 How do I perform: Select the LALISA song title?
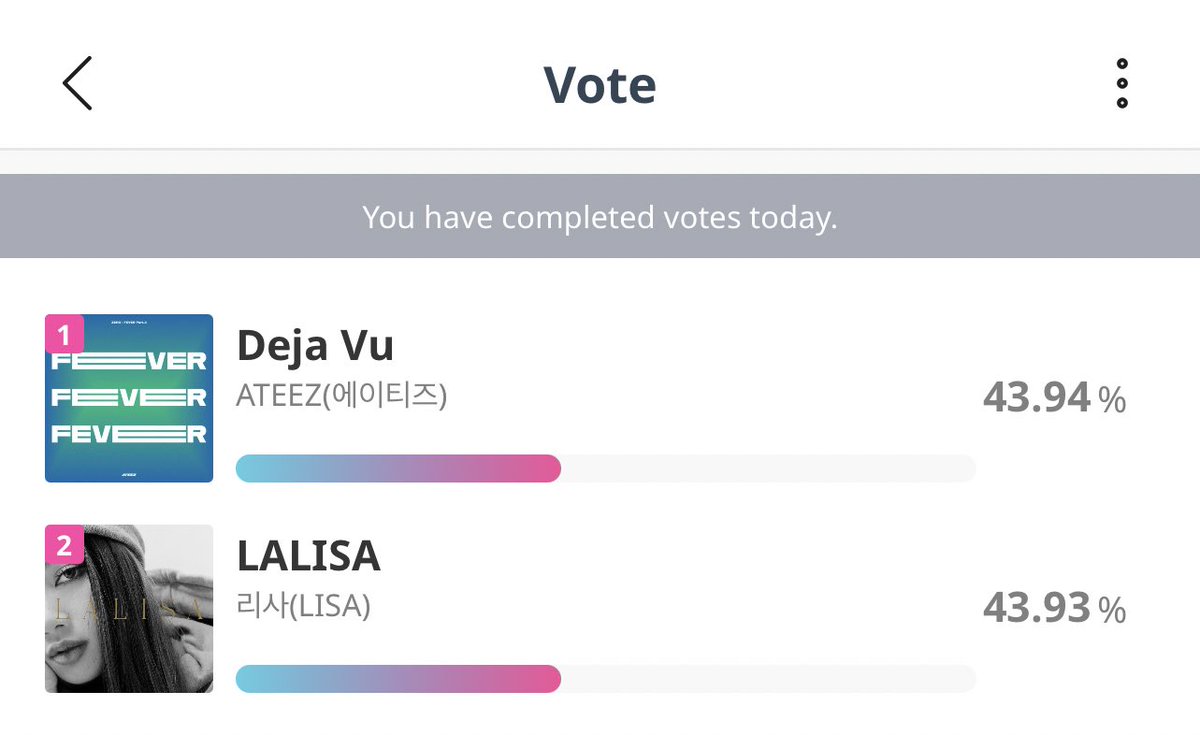[x=308, y=556]
